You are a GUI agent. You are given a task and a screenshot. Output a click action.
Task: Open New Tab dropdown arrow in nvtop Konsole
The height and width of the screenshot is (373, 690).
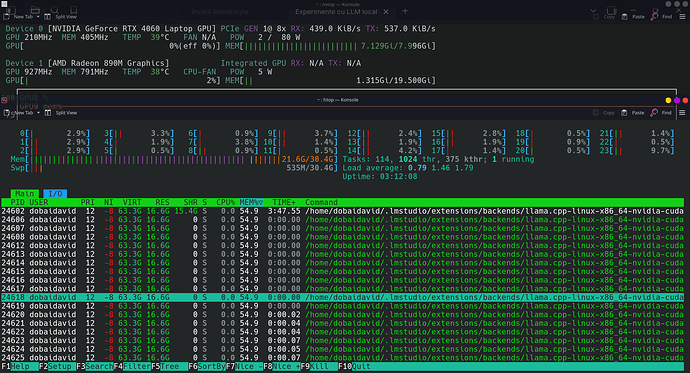pos(38,17)
